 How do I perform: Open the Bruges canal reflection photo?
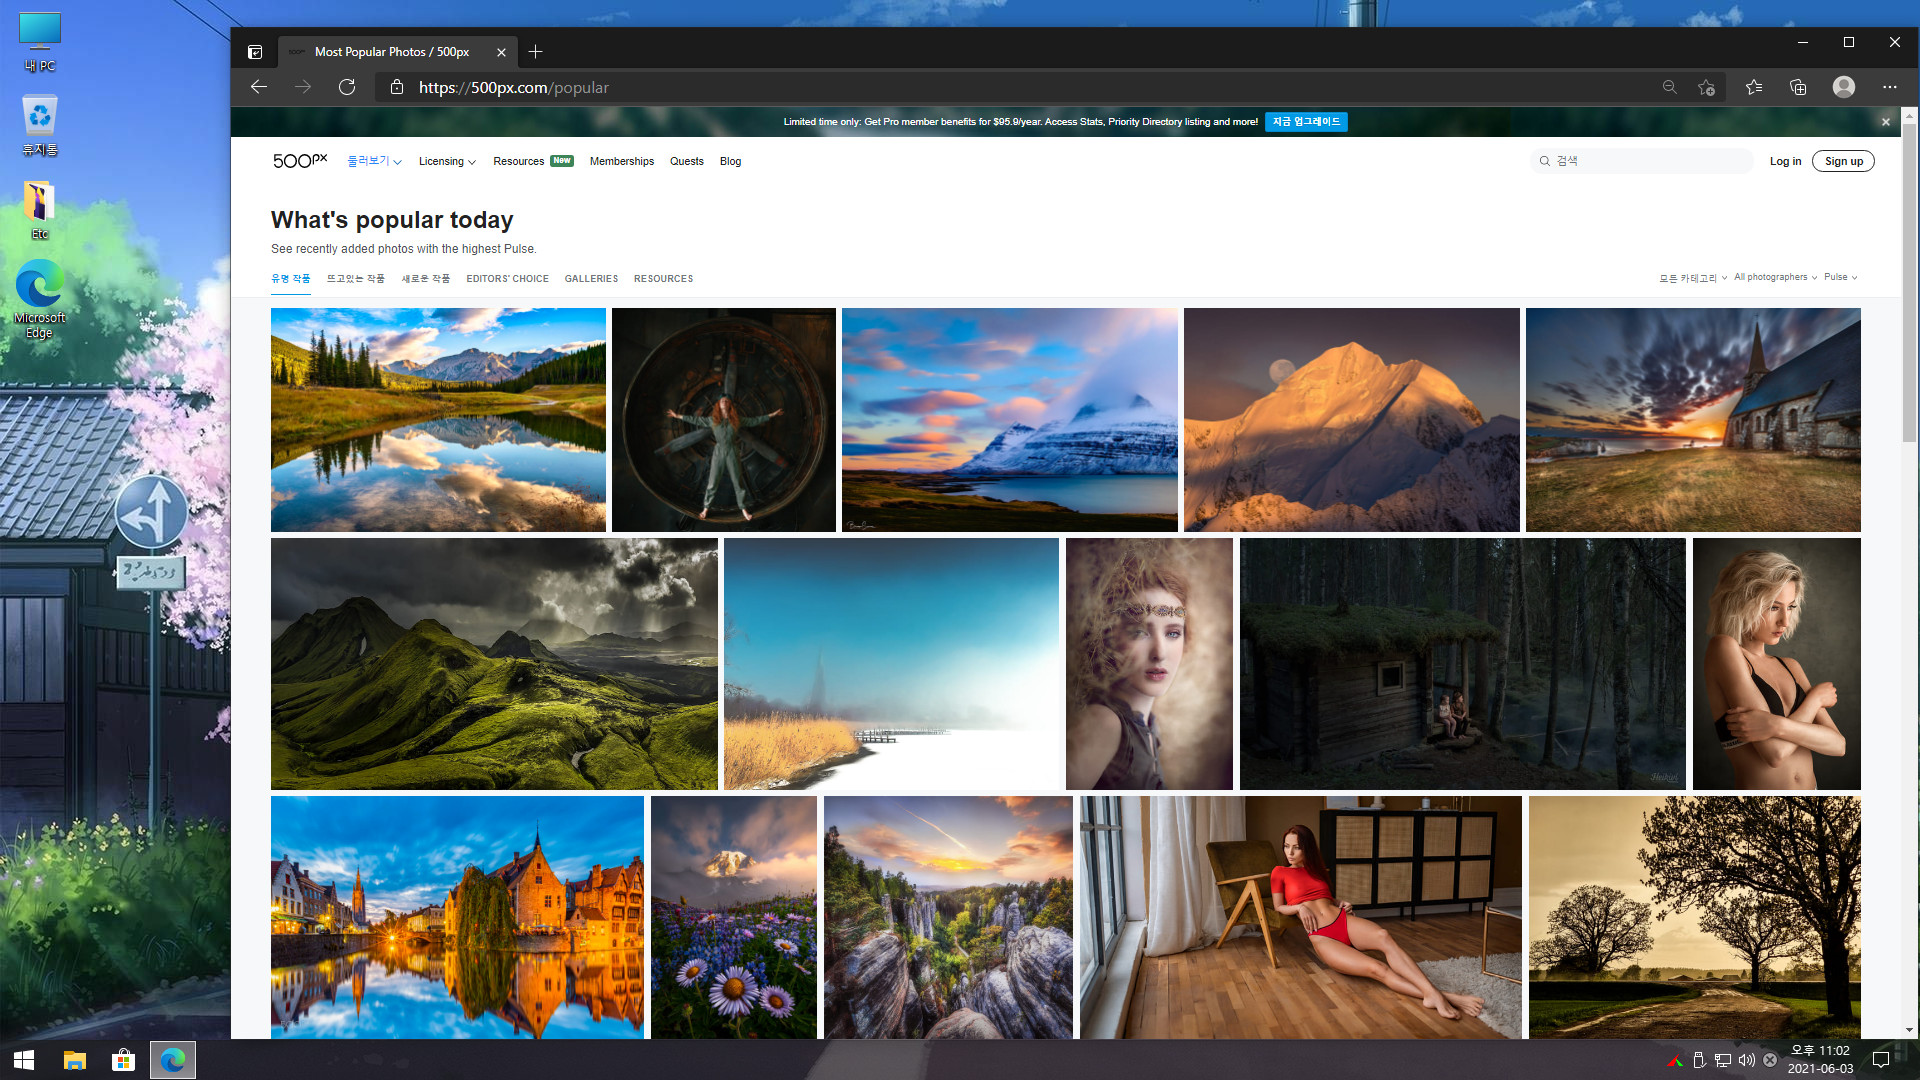pos(457,917)
